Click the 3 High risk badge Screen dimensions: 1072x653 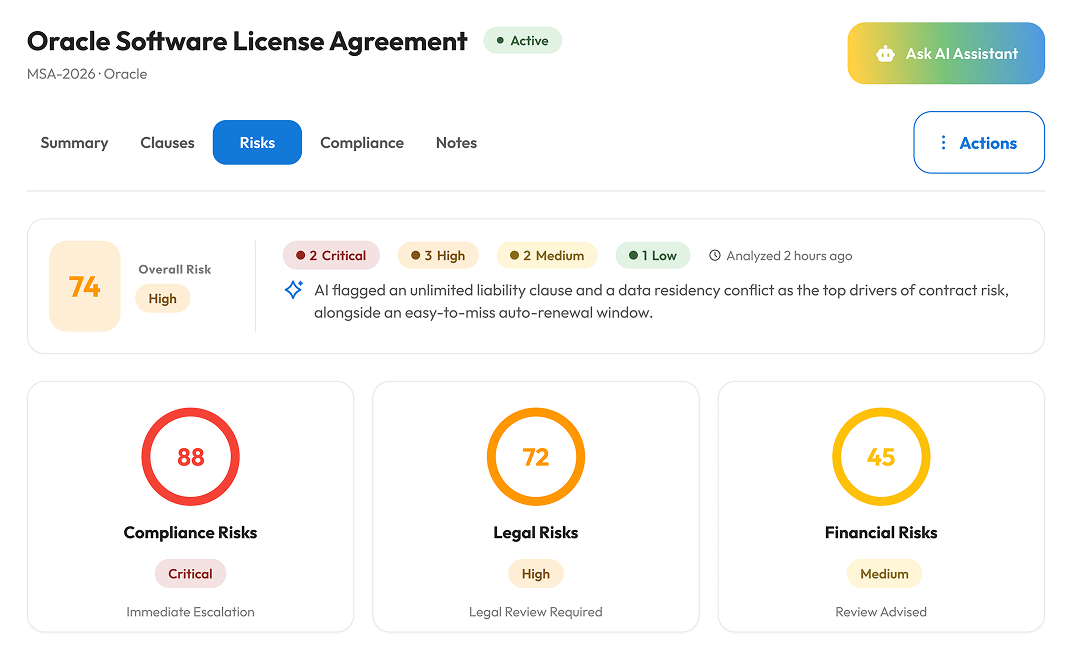coord(438,255)
